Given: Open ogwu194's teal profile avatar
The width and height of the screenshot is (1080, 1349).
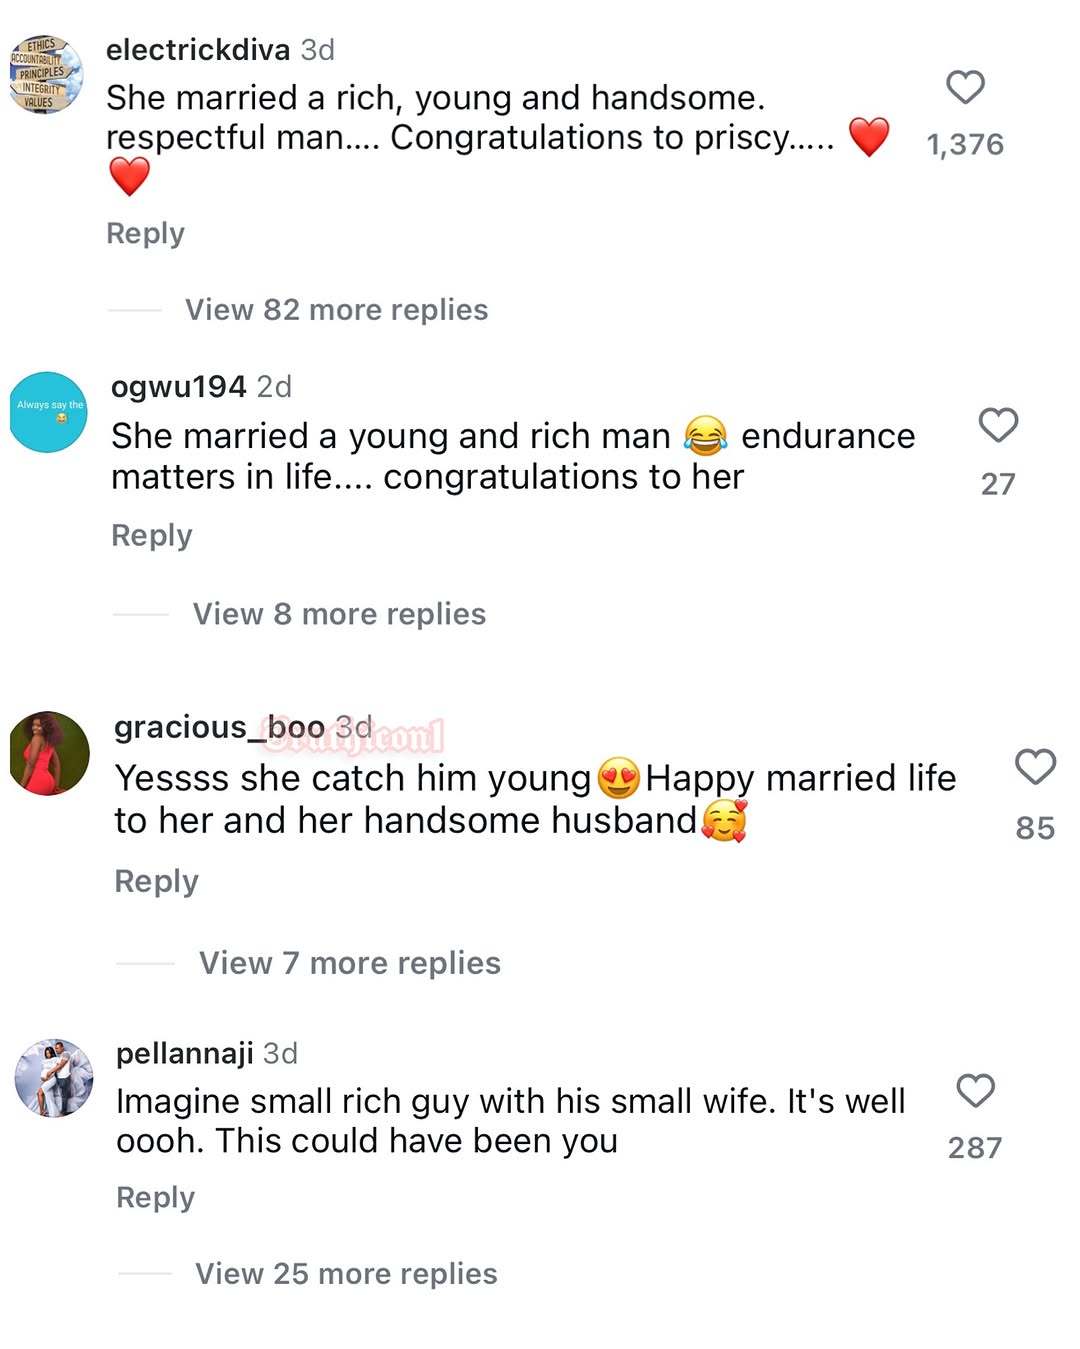Looking at the screenshot, I should tap(49, 412).
